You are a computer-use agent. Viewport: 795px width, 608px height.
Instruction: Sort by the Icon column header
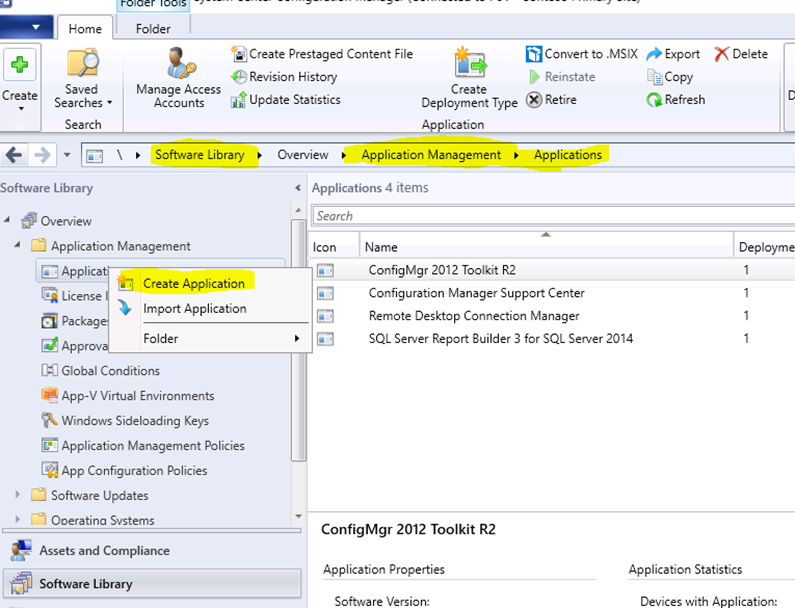(334, 247)
